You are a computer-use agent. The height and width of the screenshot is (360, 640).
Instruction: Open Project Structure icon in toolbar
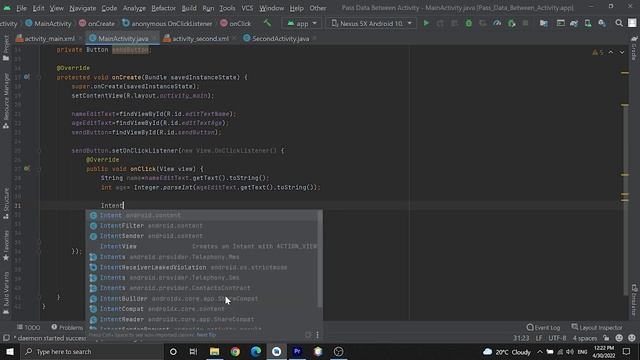[544, 23]
